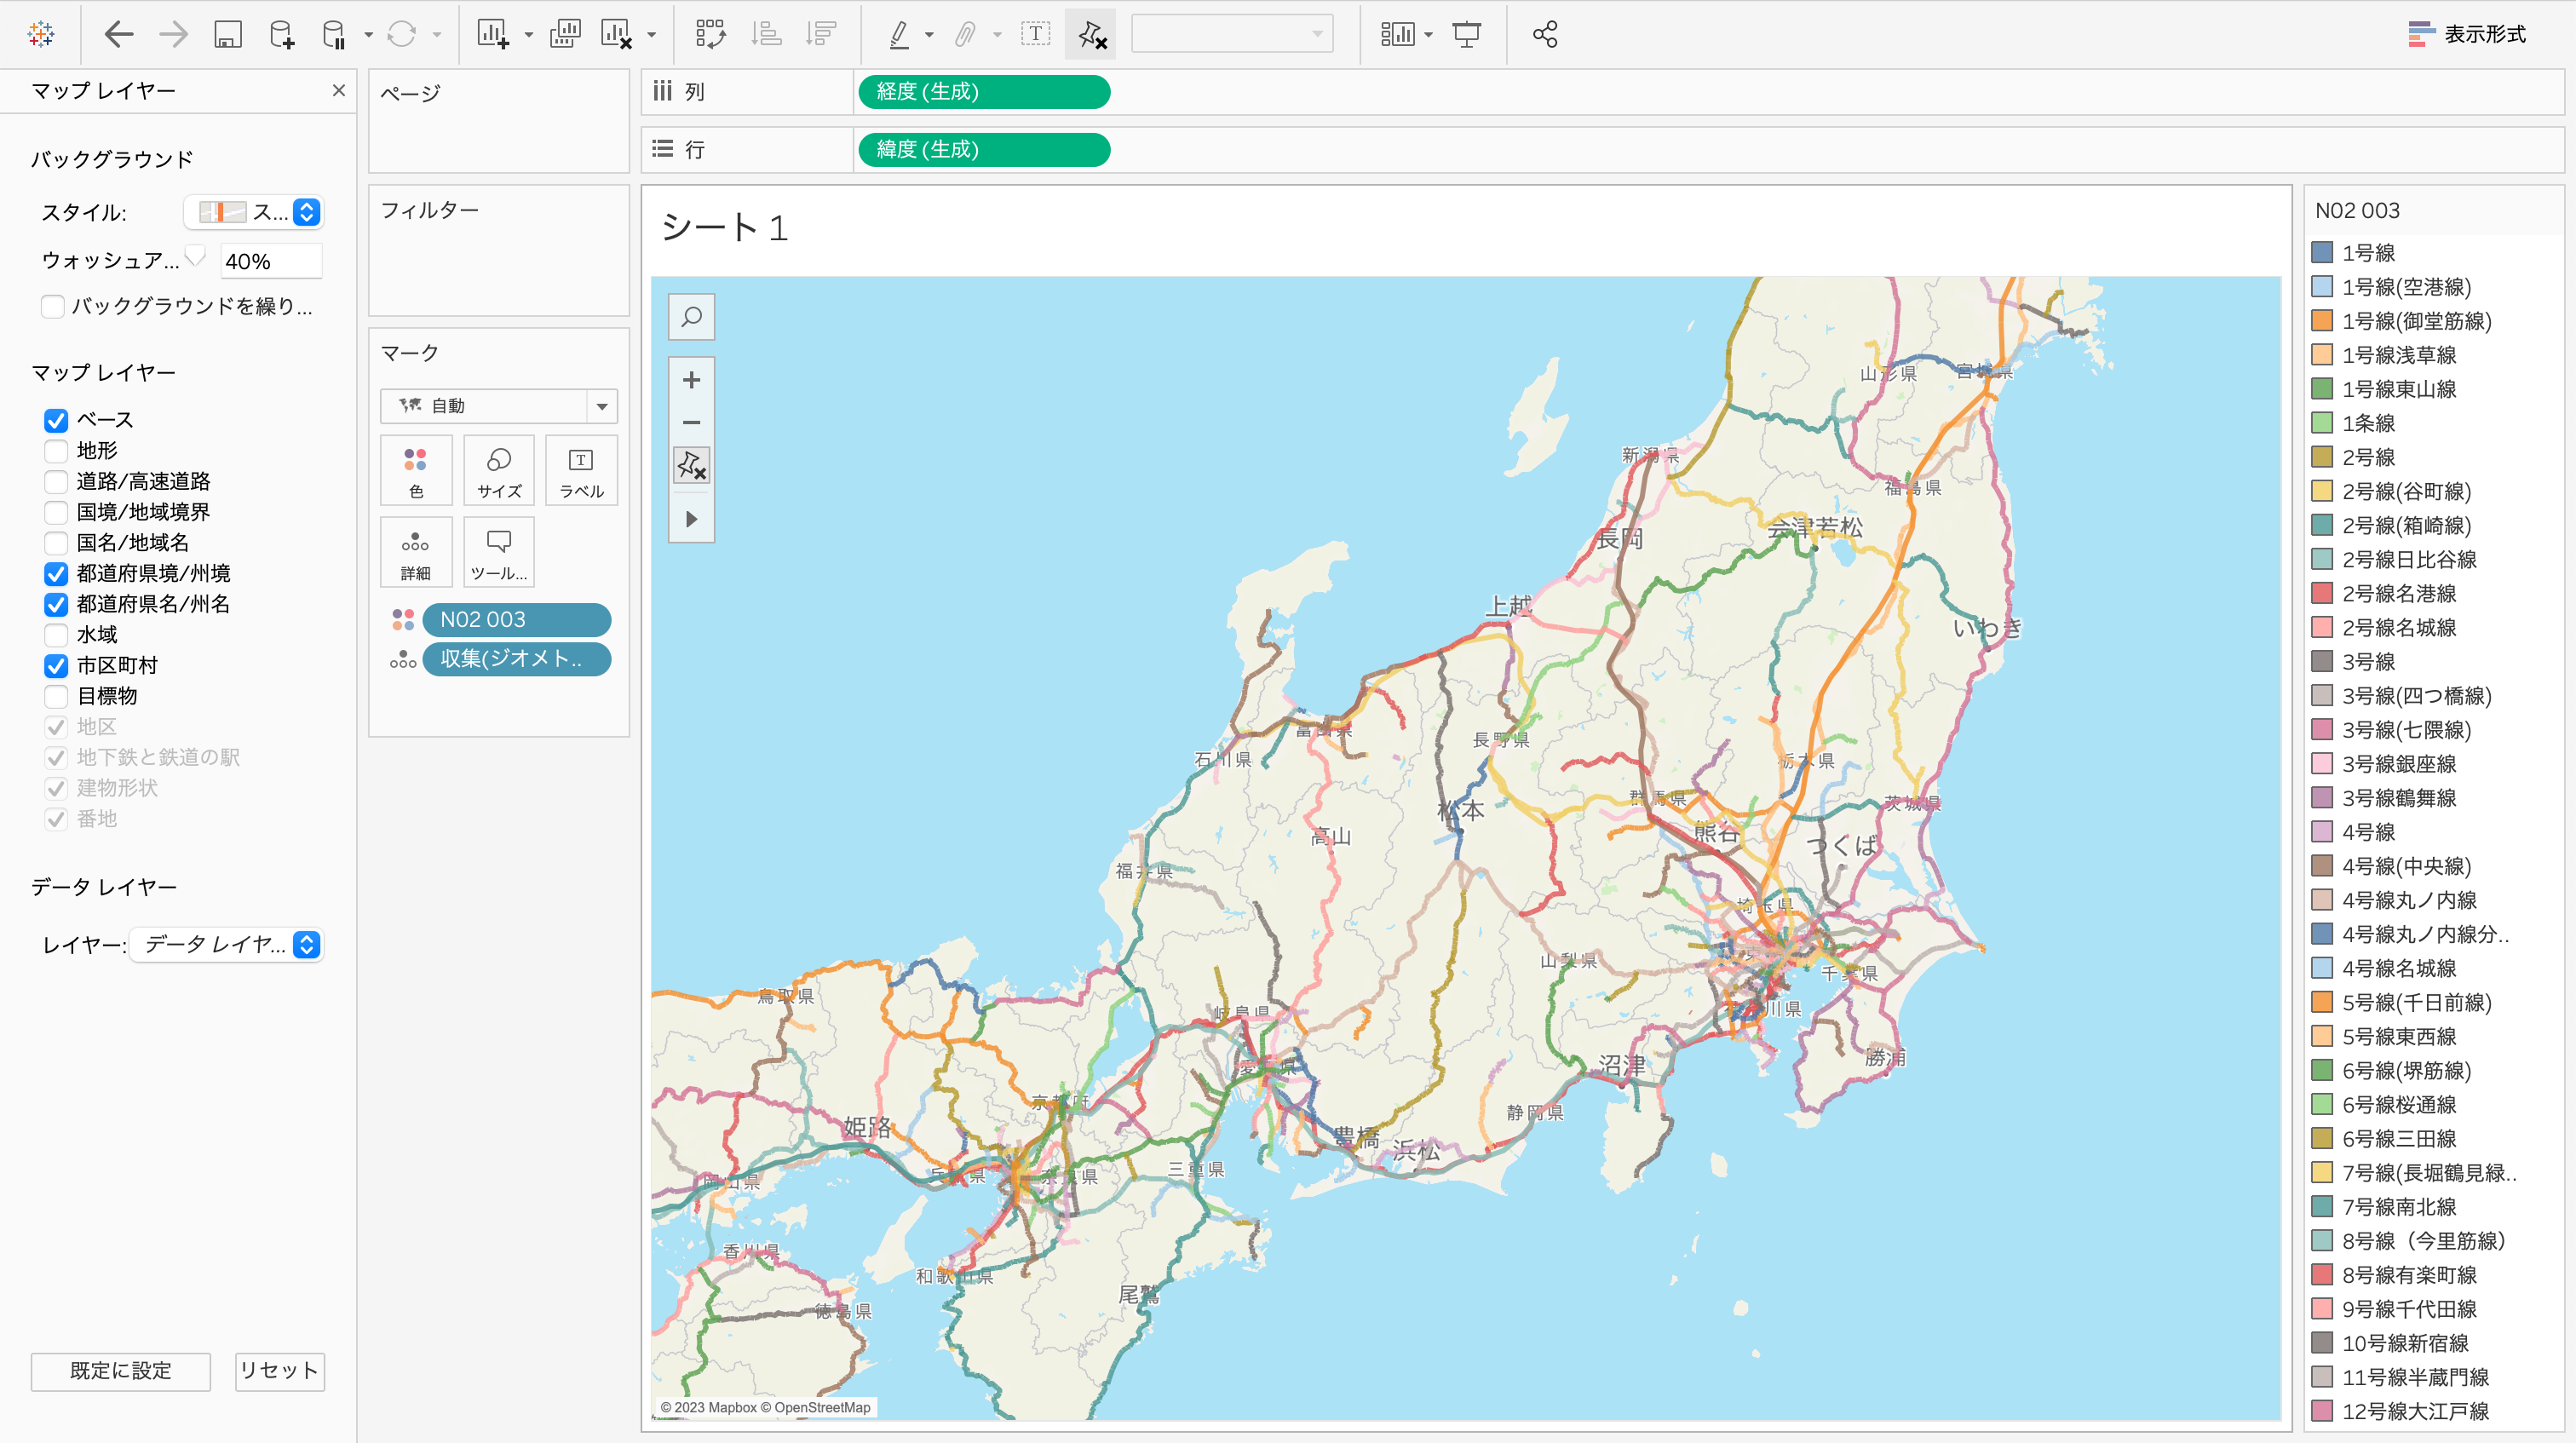This screenshot has width=2576, height=1443.
Task: Open the Size (サイズ) shelf settings
Action: coord(498,470)
